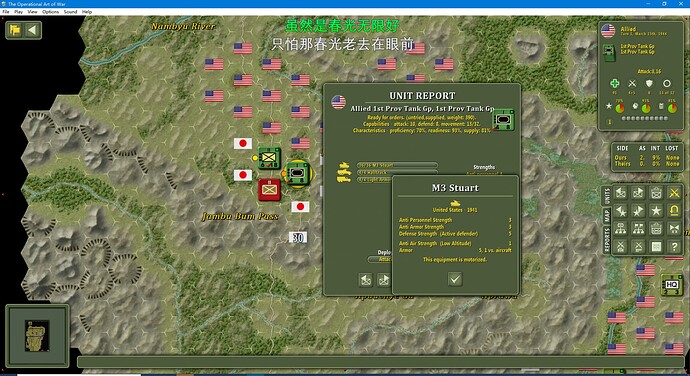Click the plain star icon in Units panel
Screen dimensions: 690x376
click(x=656, y=211)
